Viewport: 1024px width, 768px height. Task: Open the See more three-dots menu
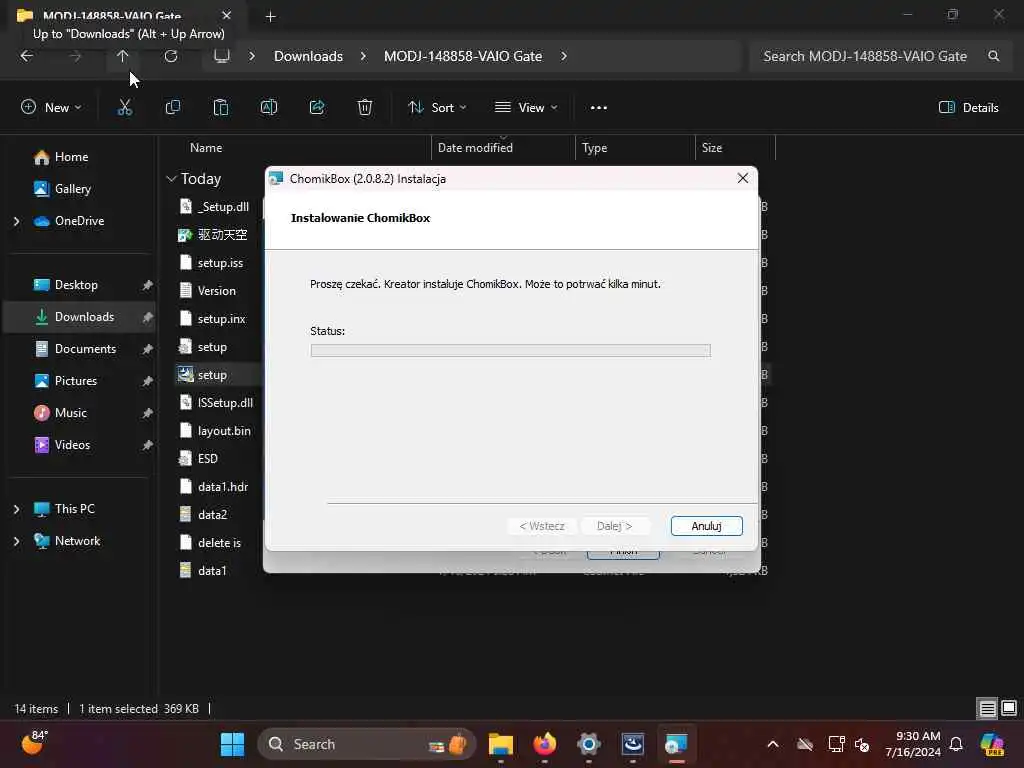pyautogui.click(x=599, y=108)
